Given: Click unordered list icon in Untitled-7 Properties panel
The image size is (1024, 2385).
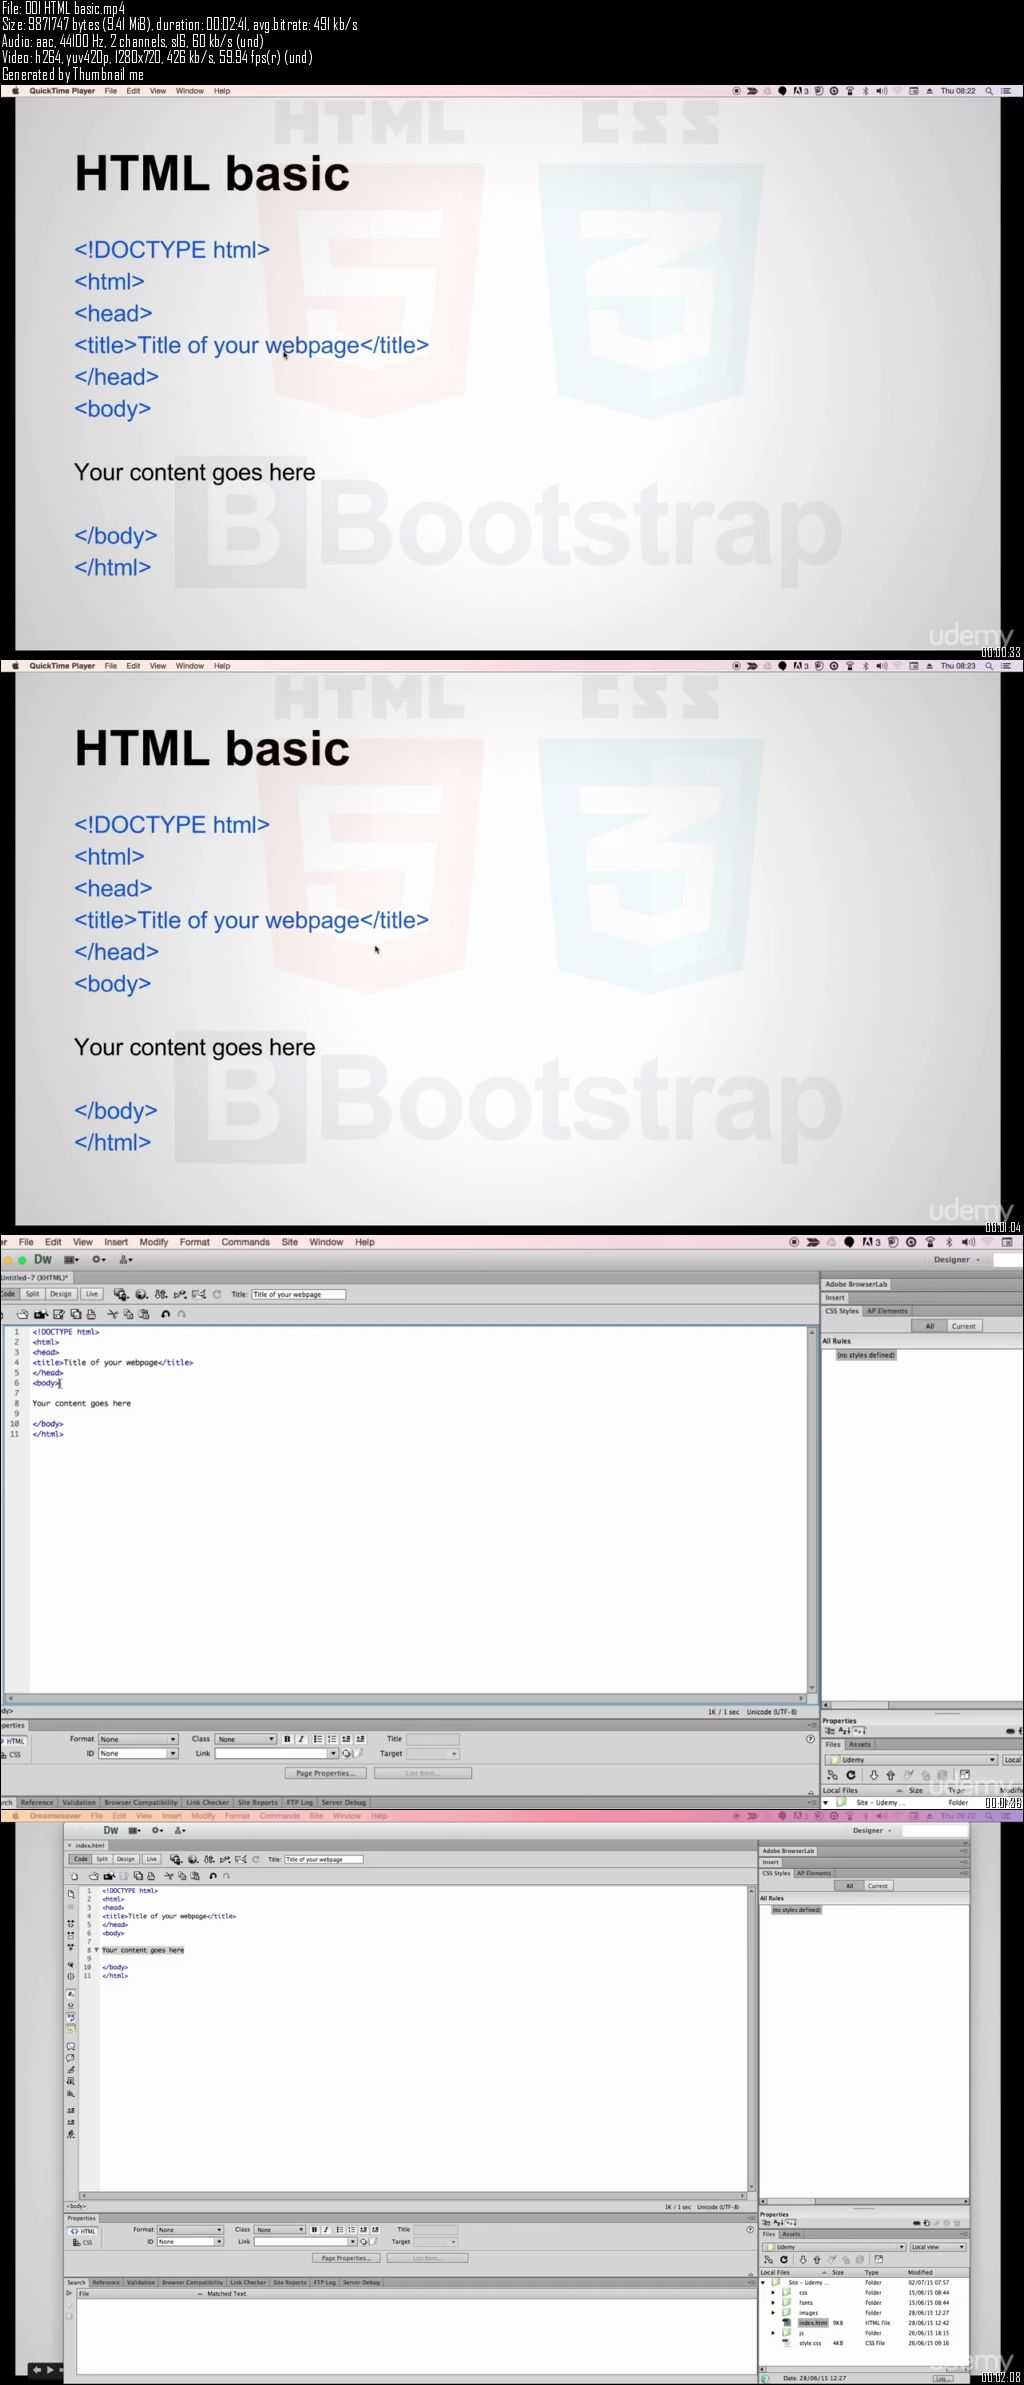Looking at the screenshot, I should [318, 1739].
